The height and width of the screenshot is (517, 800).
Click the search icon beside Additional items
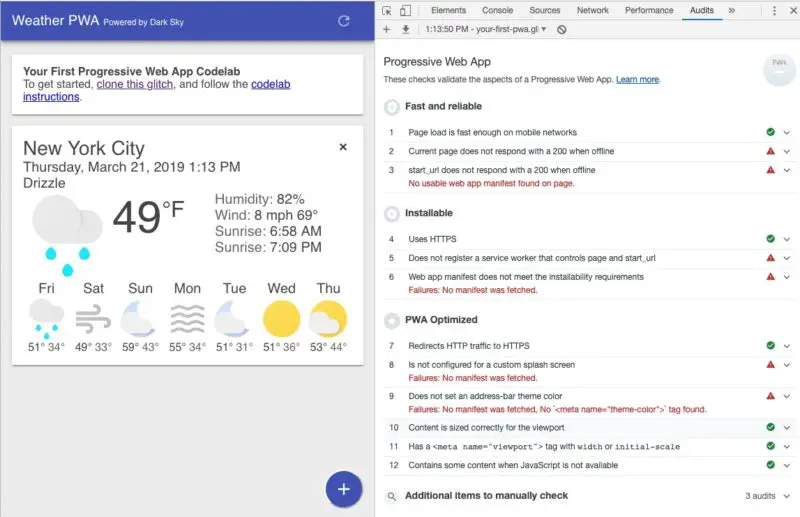point(391,496)
